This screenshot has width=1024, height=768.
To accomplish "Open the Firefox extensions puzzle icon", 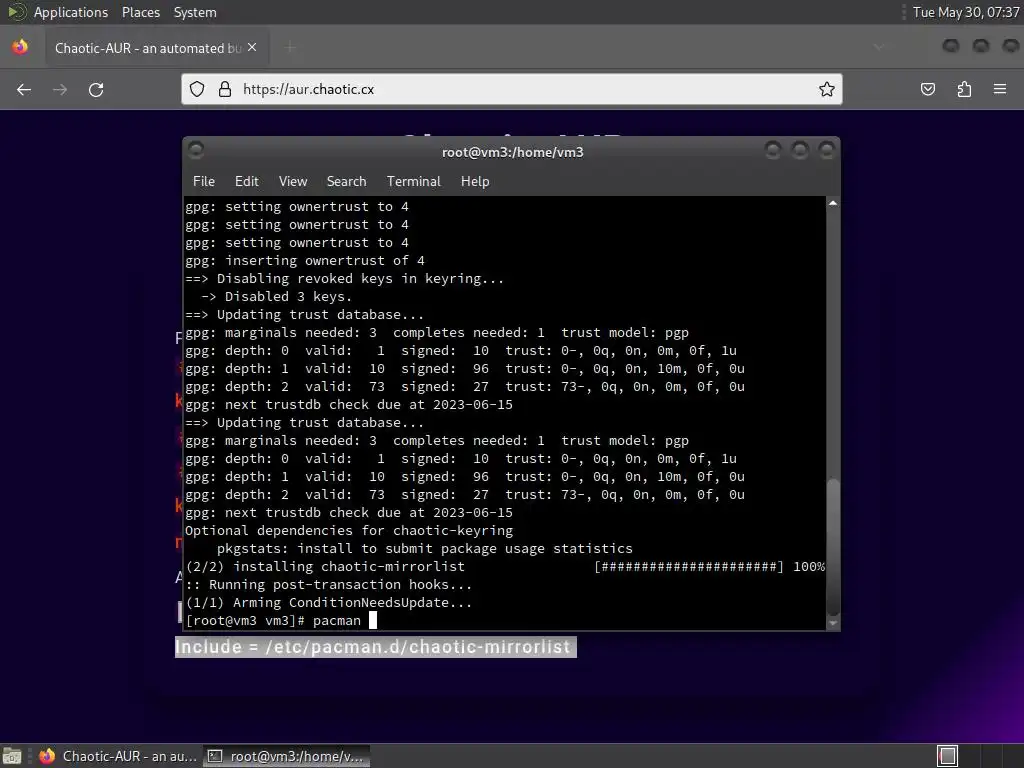I will [x=964, y=89].
